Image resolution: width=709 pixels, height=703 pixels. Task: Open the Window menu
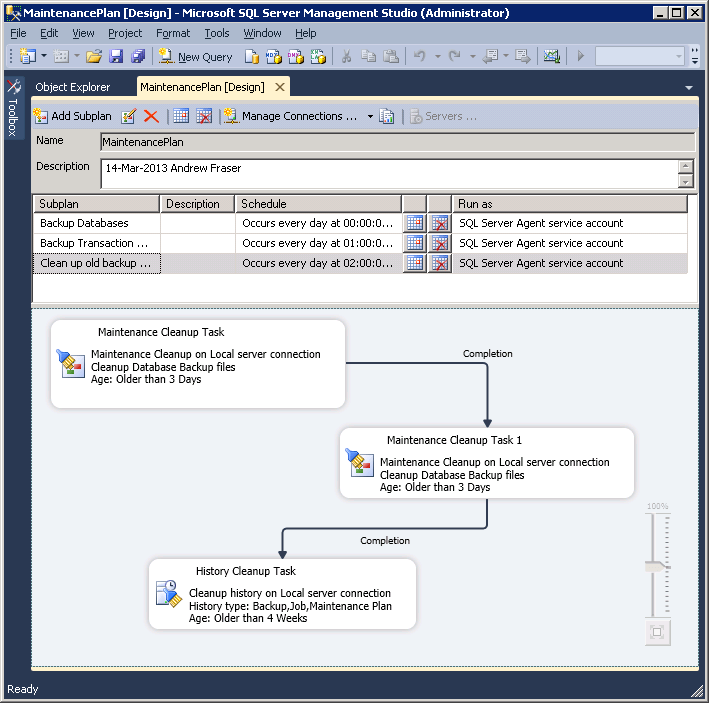tap(262, 33)
